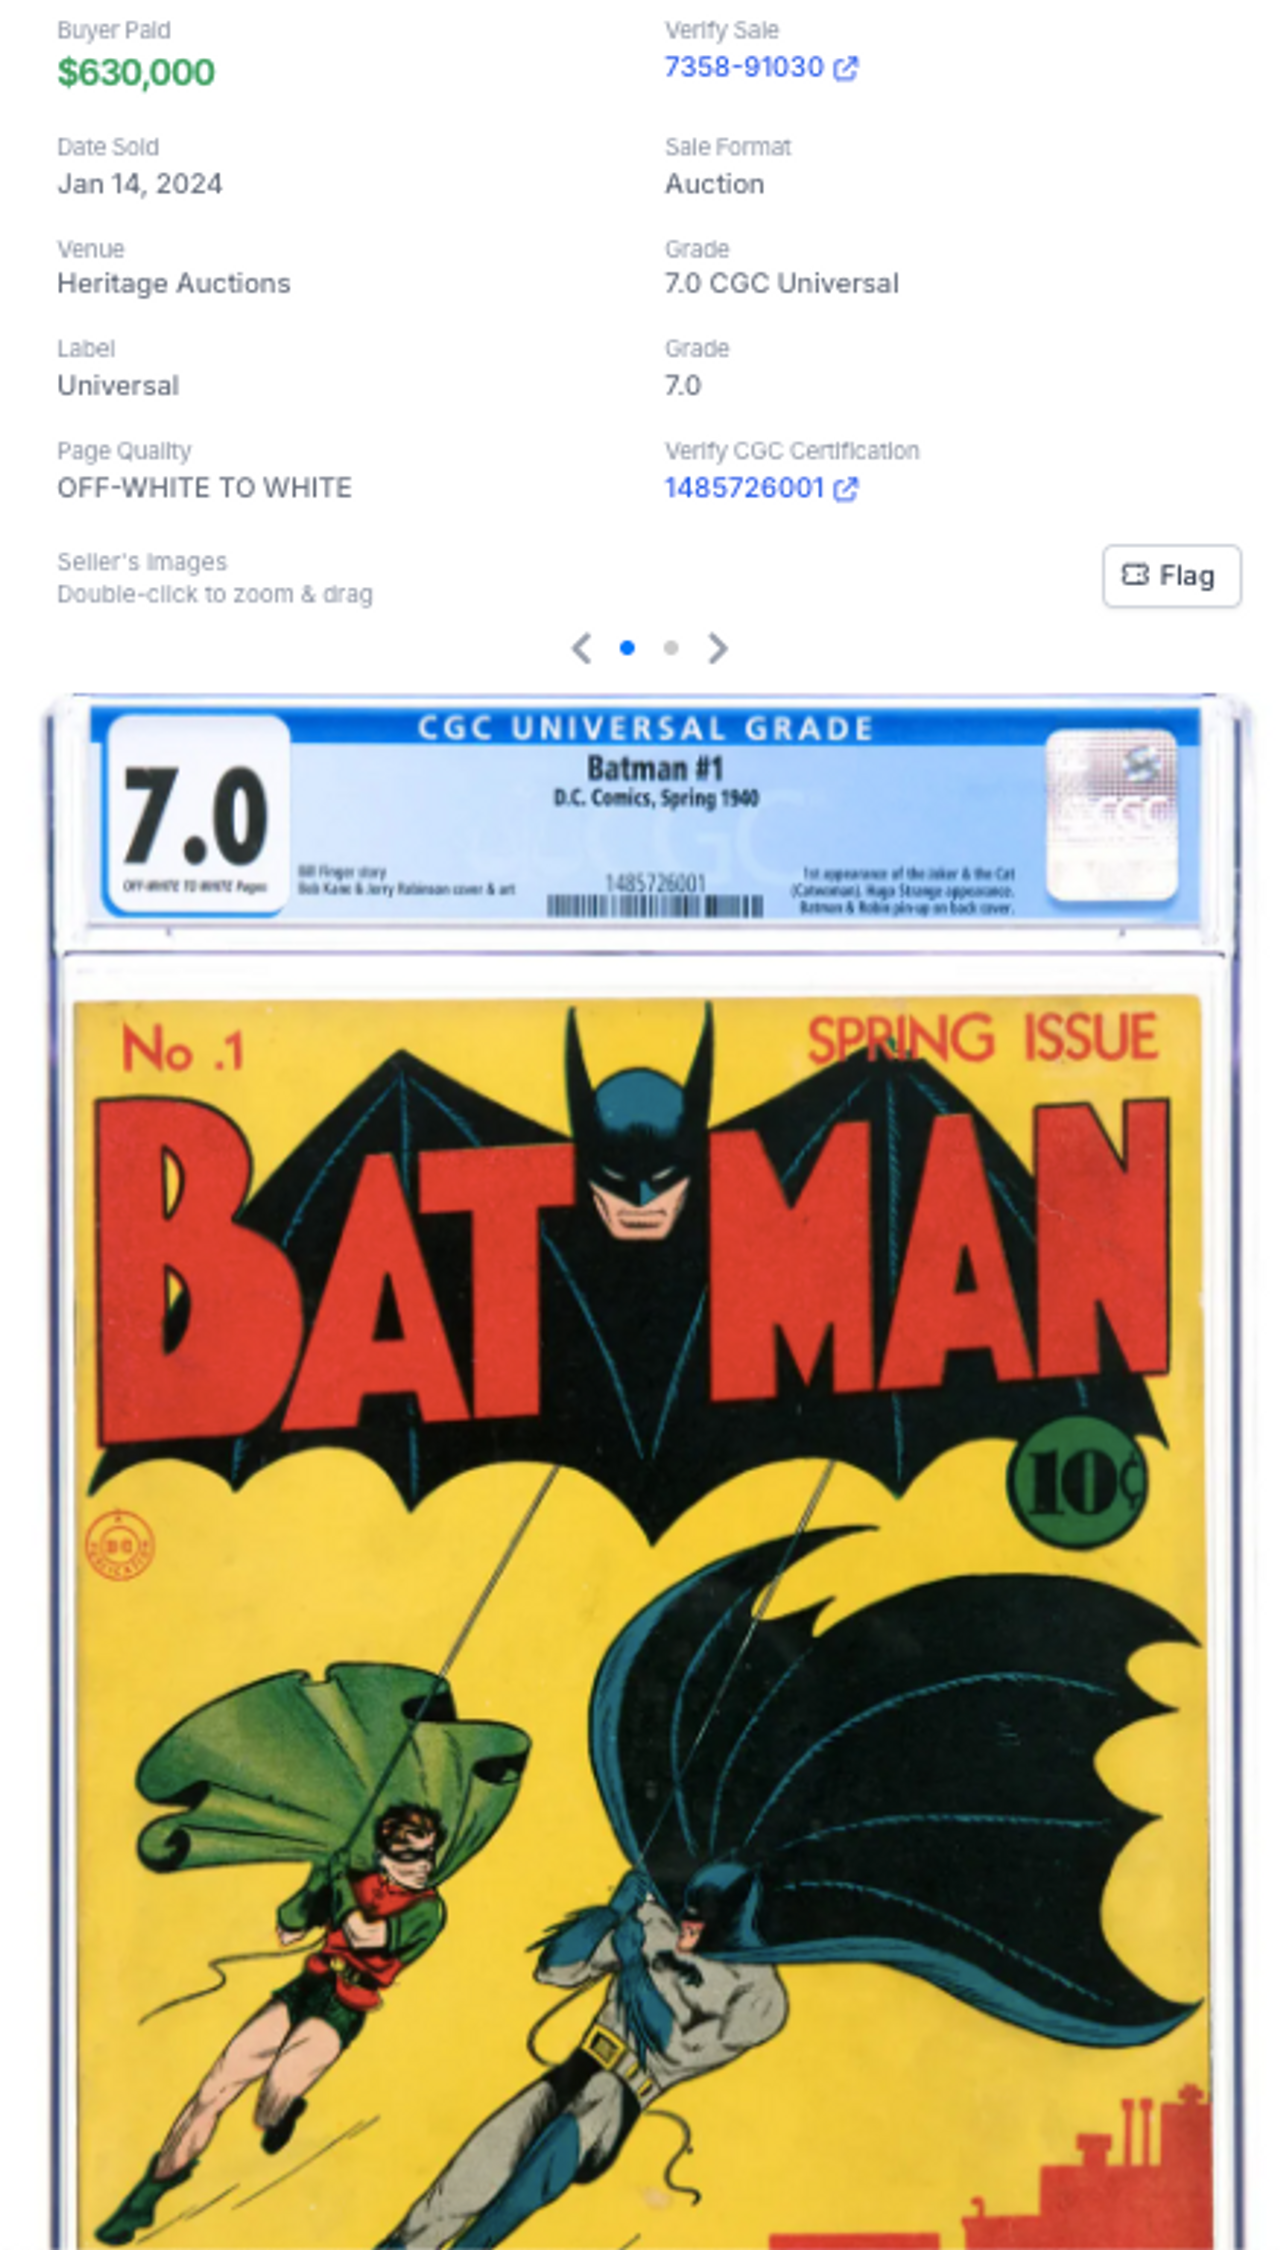The image size is (1280, 2250).
Task: Click the flag icon inside Flag button
Action: point(1135,575)
